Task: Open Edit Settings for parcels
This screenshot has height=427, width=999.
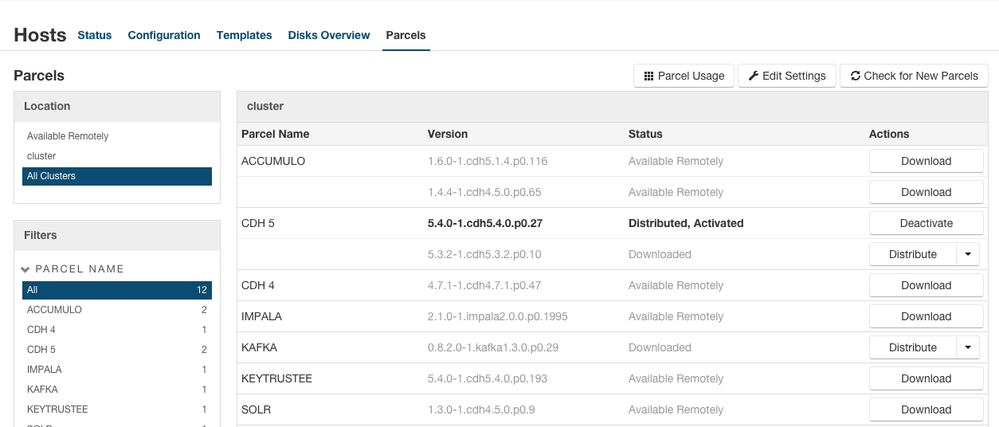Action: (x=787, y=76)
